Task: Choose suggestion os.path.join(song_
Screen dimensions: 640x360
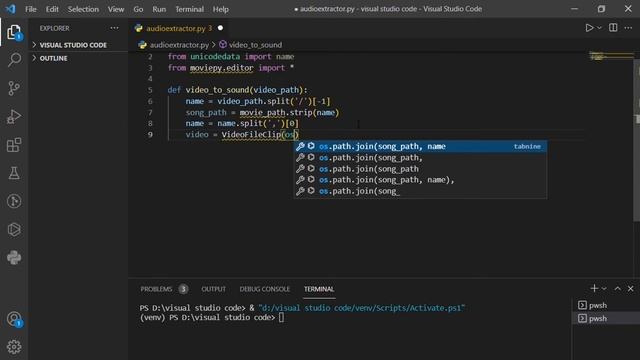Action: click(x=420, y=191)
